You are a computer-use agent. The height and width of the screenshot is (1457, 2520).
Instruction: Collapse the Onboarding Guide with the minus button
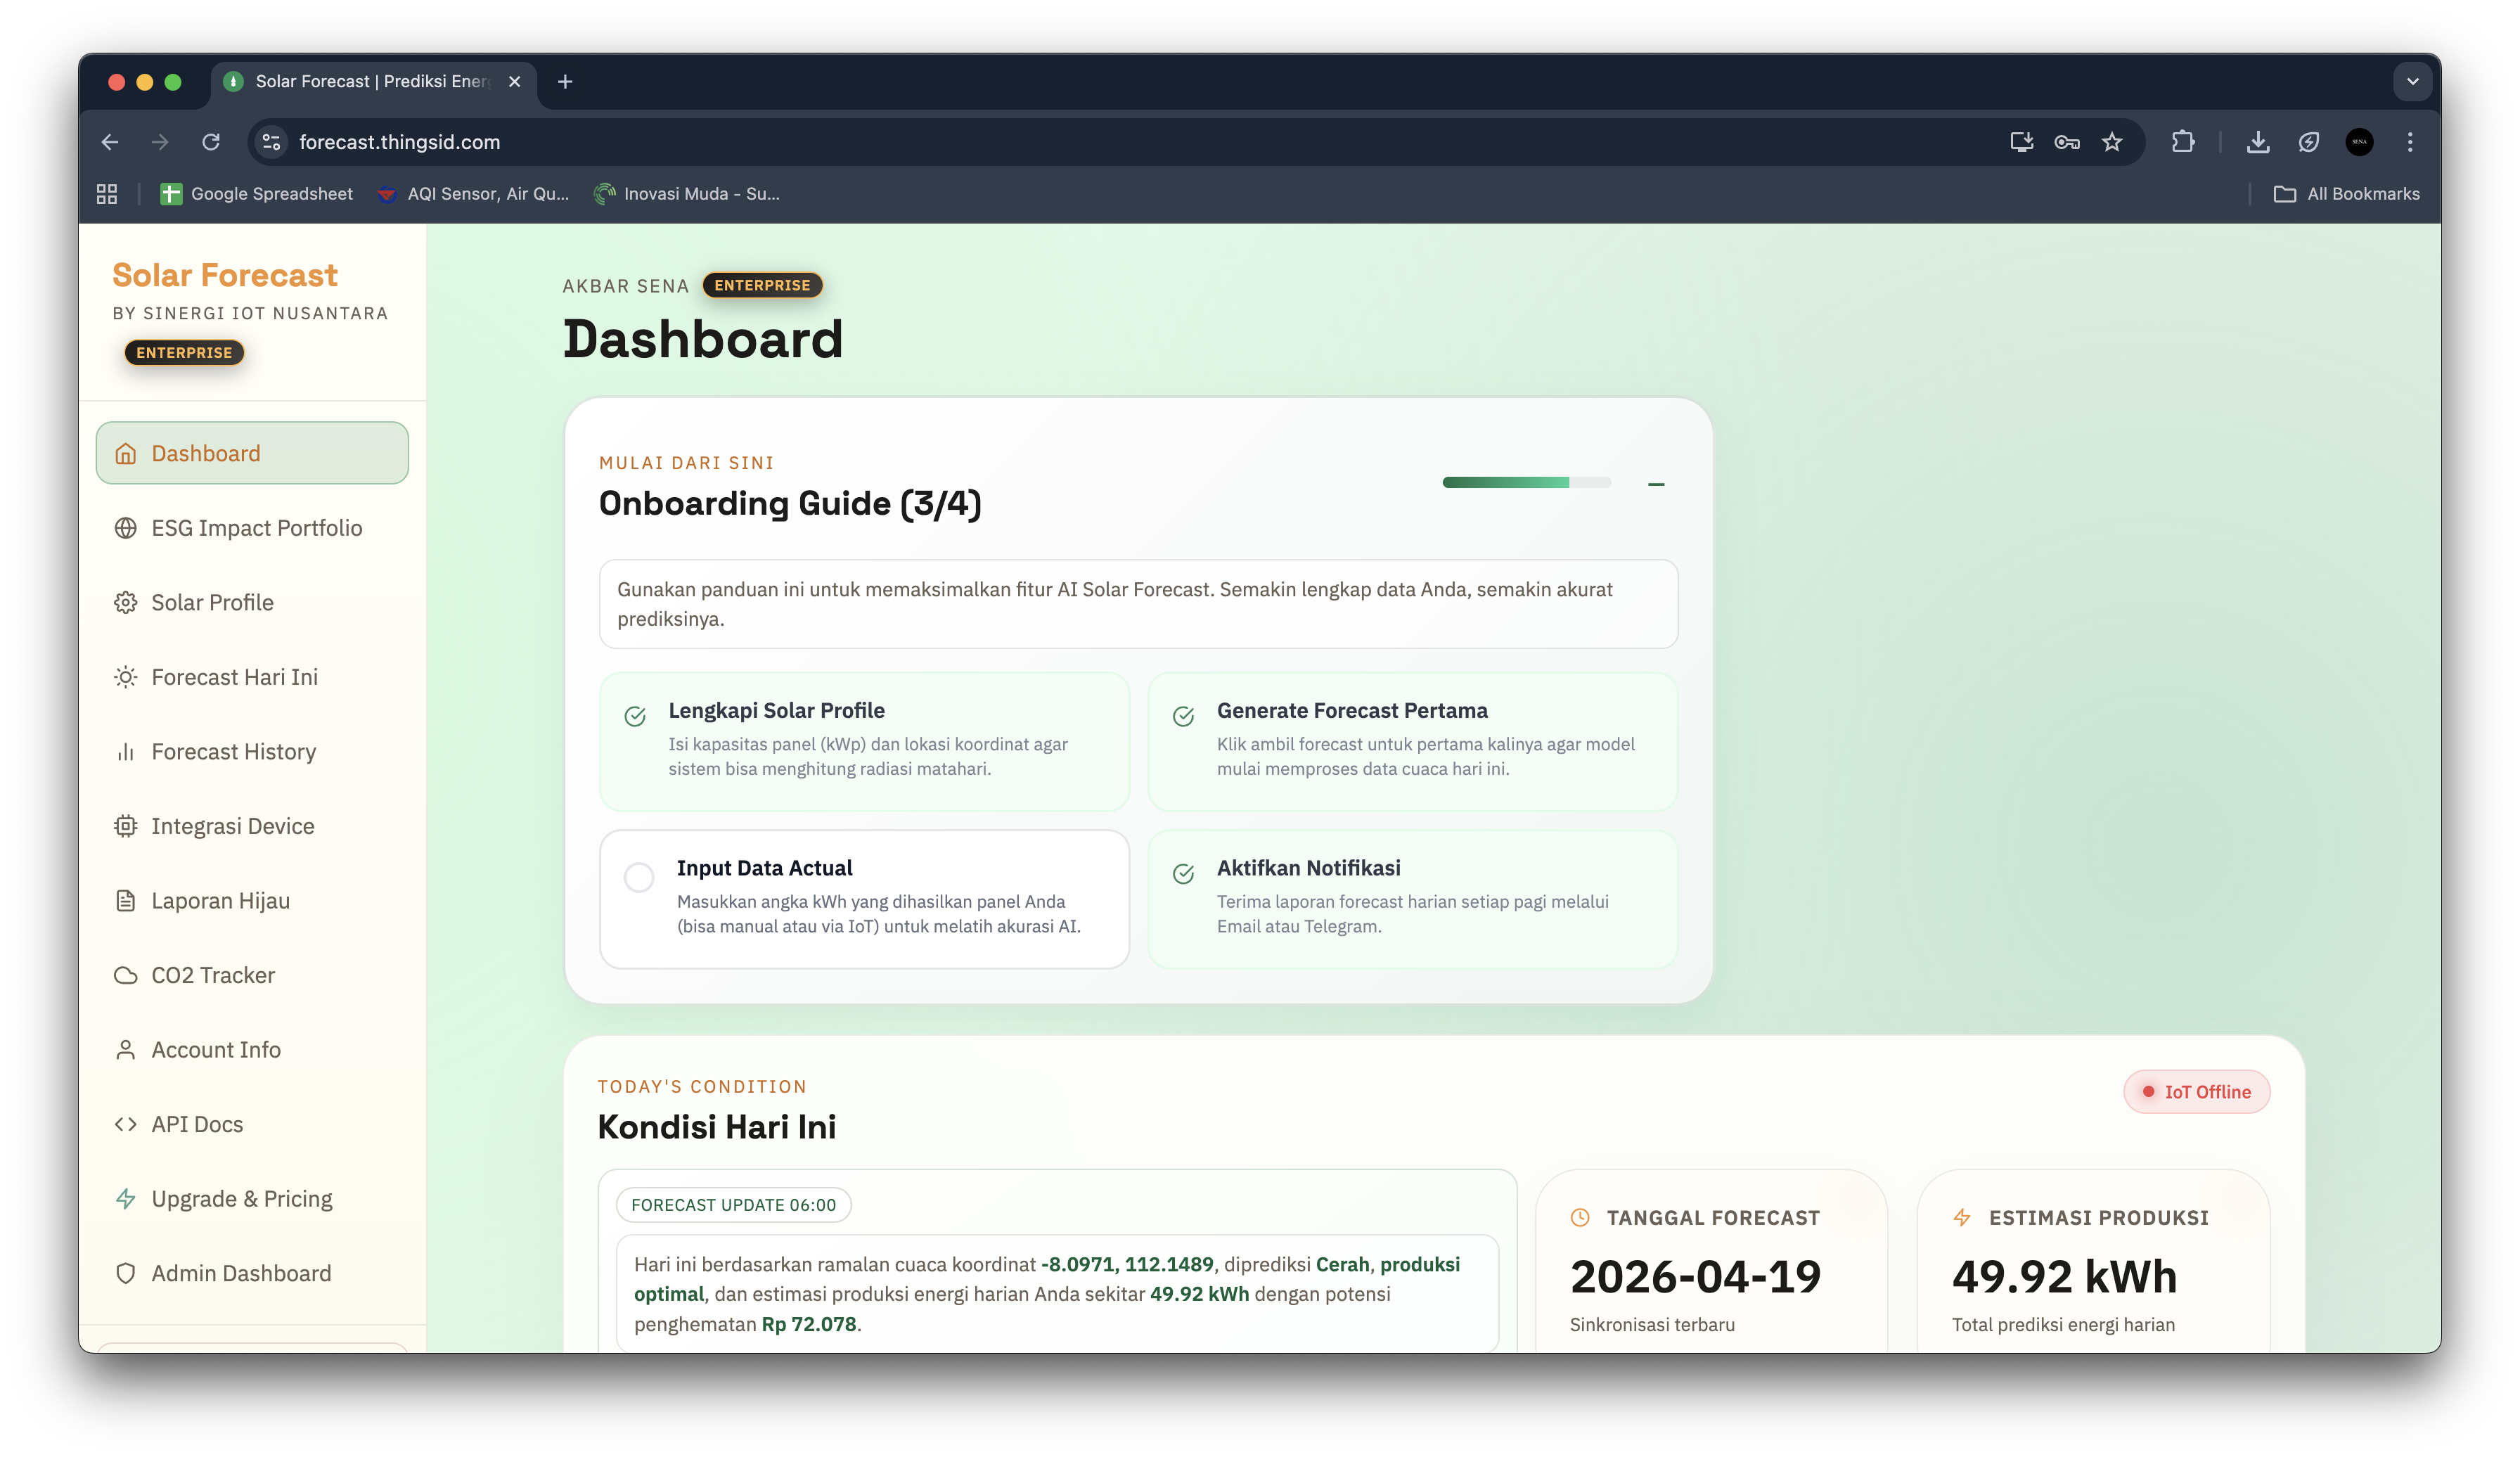click(x=1656, y=484)
